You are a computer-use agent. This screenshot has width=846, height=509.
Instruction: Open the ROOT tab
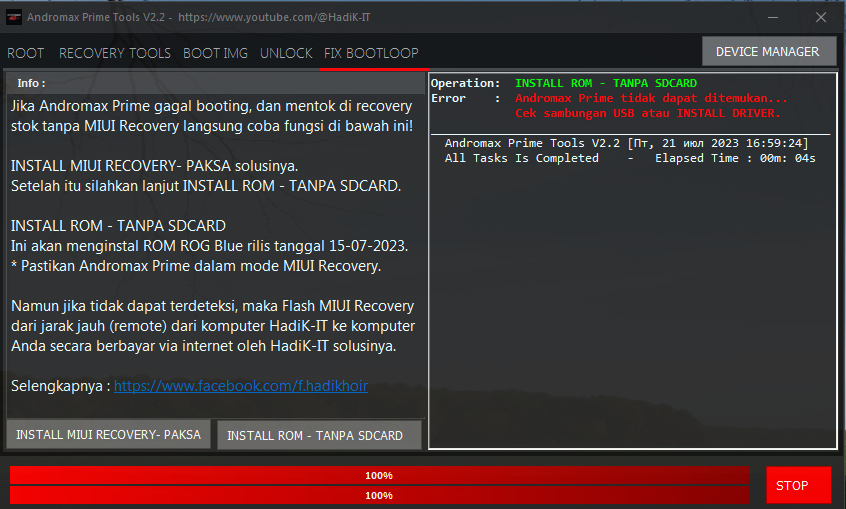coord(25,53)
